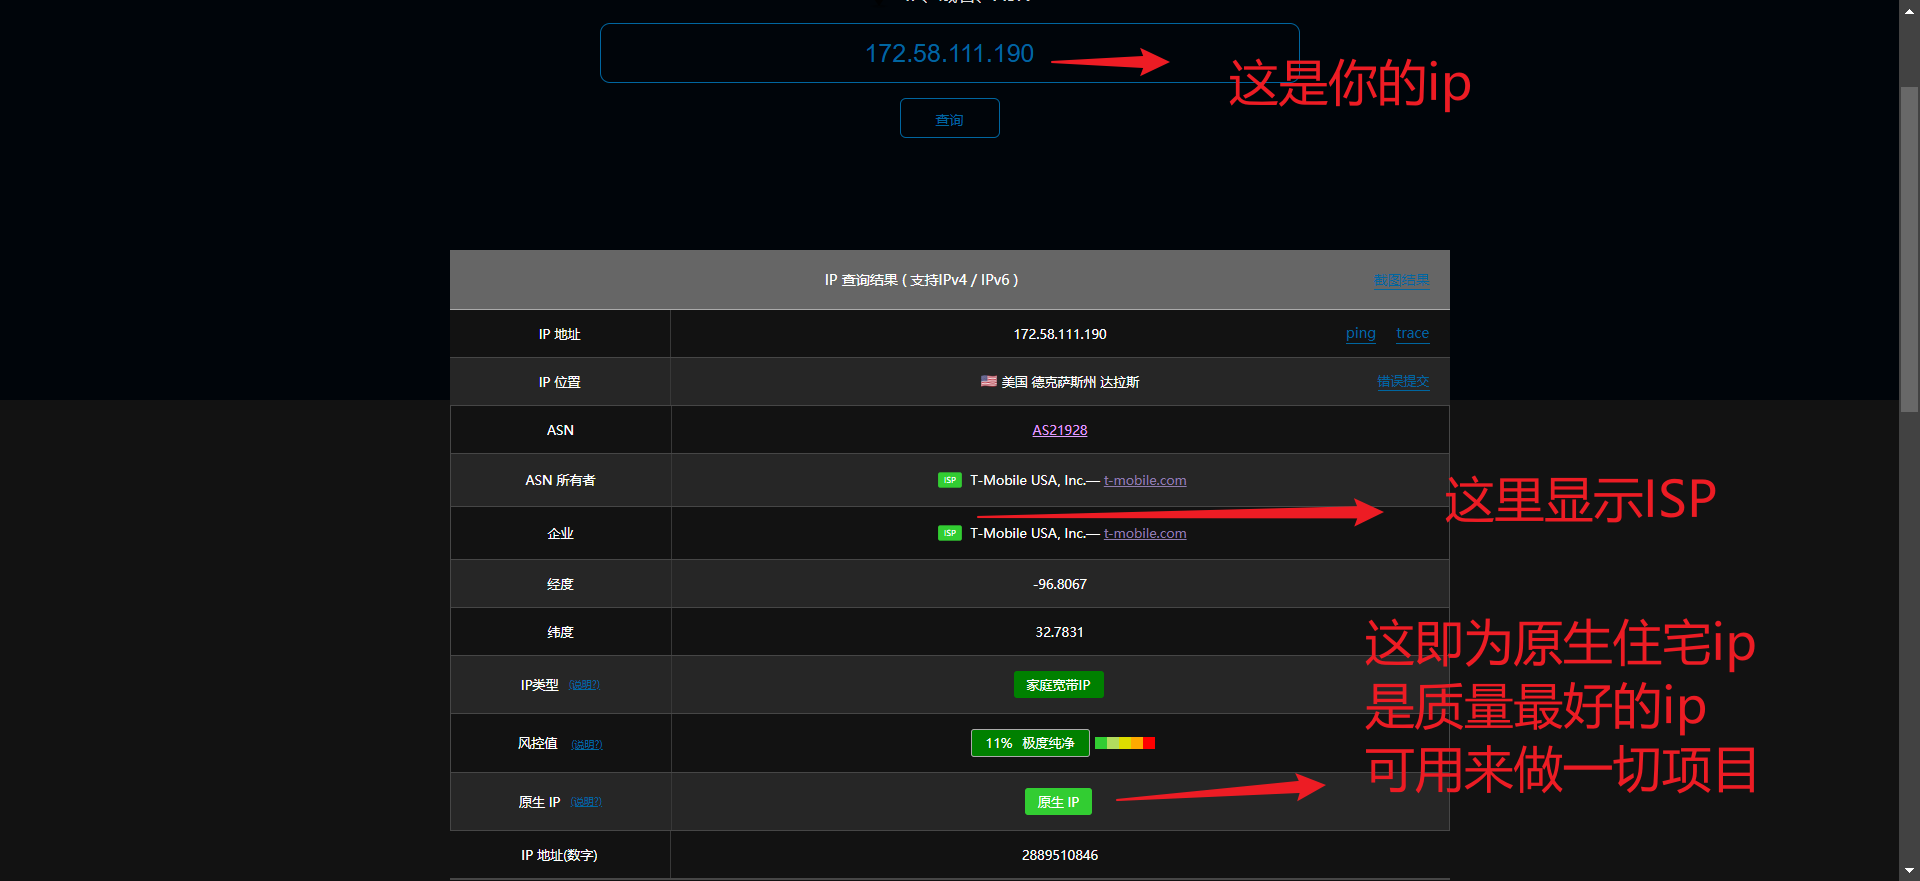Click the IP 地址 row label
This screenshot has height=881, width=1920.
click(x=559, y=334)
